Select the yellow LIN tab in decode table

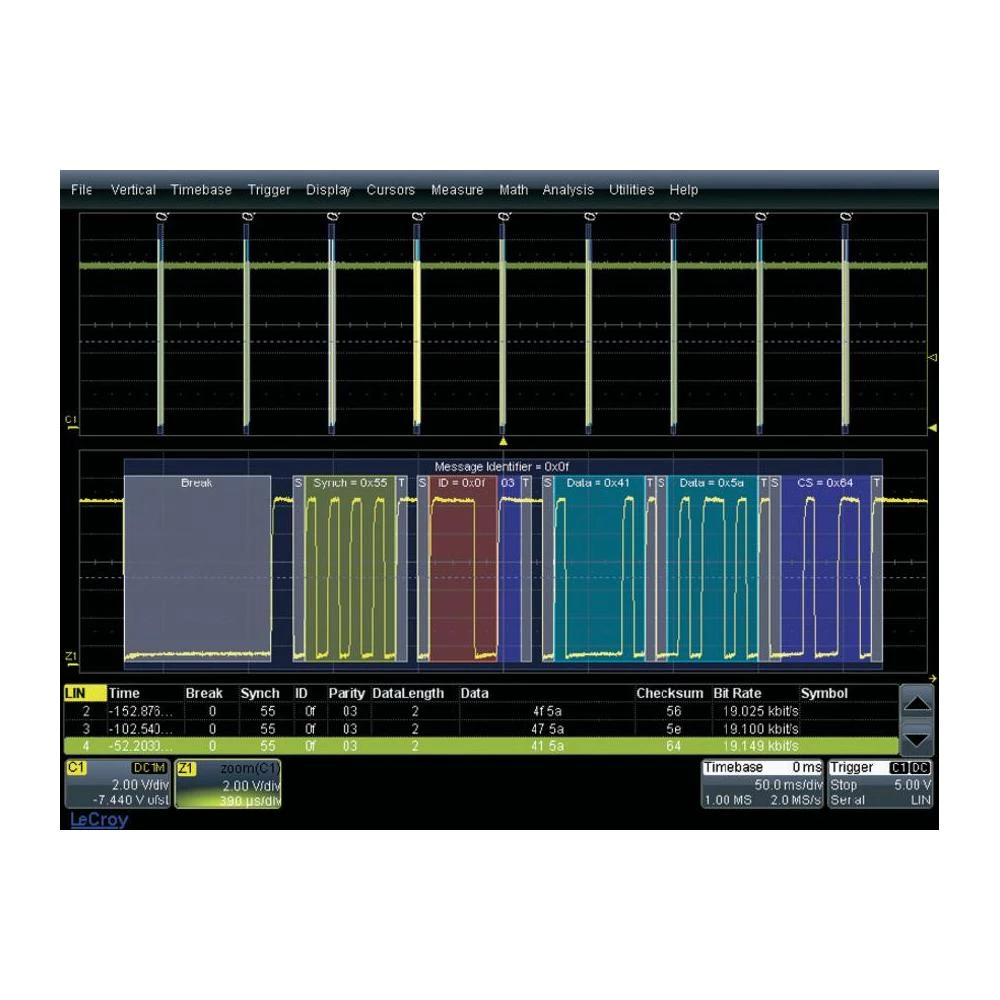(x=83, y=692)
